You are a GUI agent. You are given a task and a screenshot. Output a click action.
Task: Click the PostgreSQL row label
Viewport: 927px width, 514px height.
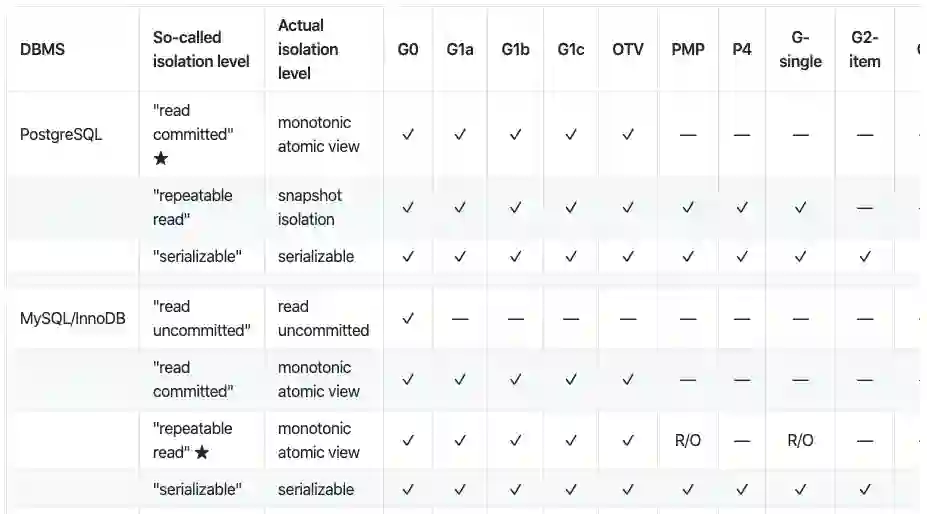tap(61, 135)
